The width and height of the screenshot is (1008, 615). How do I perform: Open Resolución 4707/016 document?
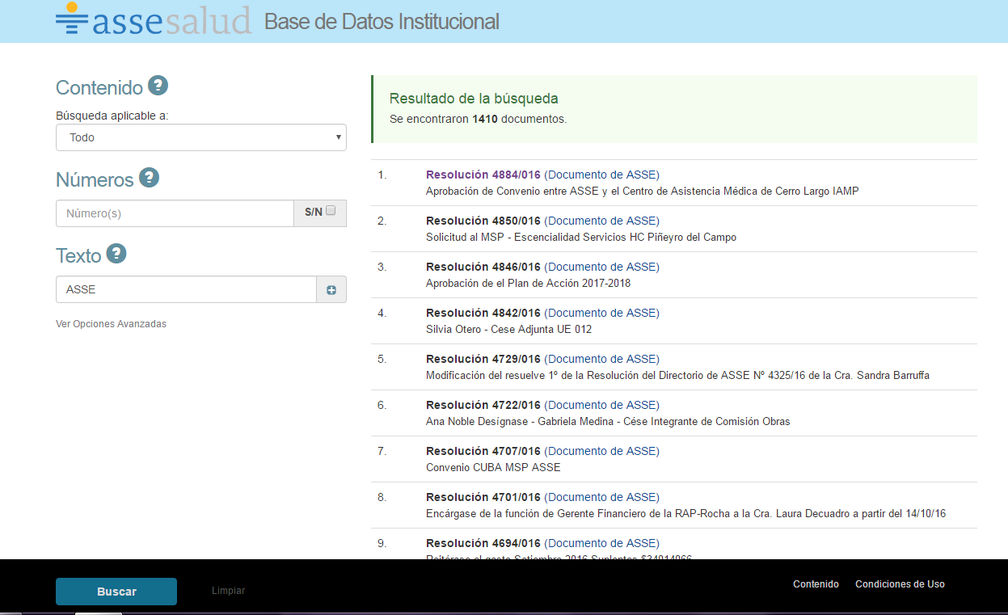pyautogui.click(x=543, y=451)
